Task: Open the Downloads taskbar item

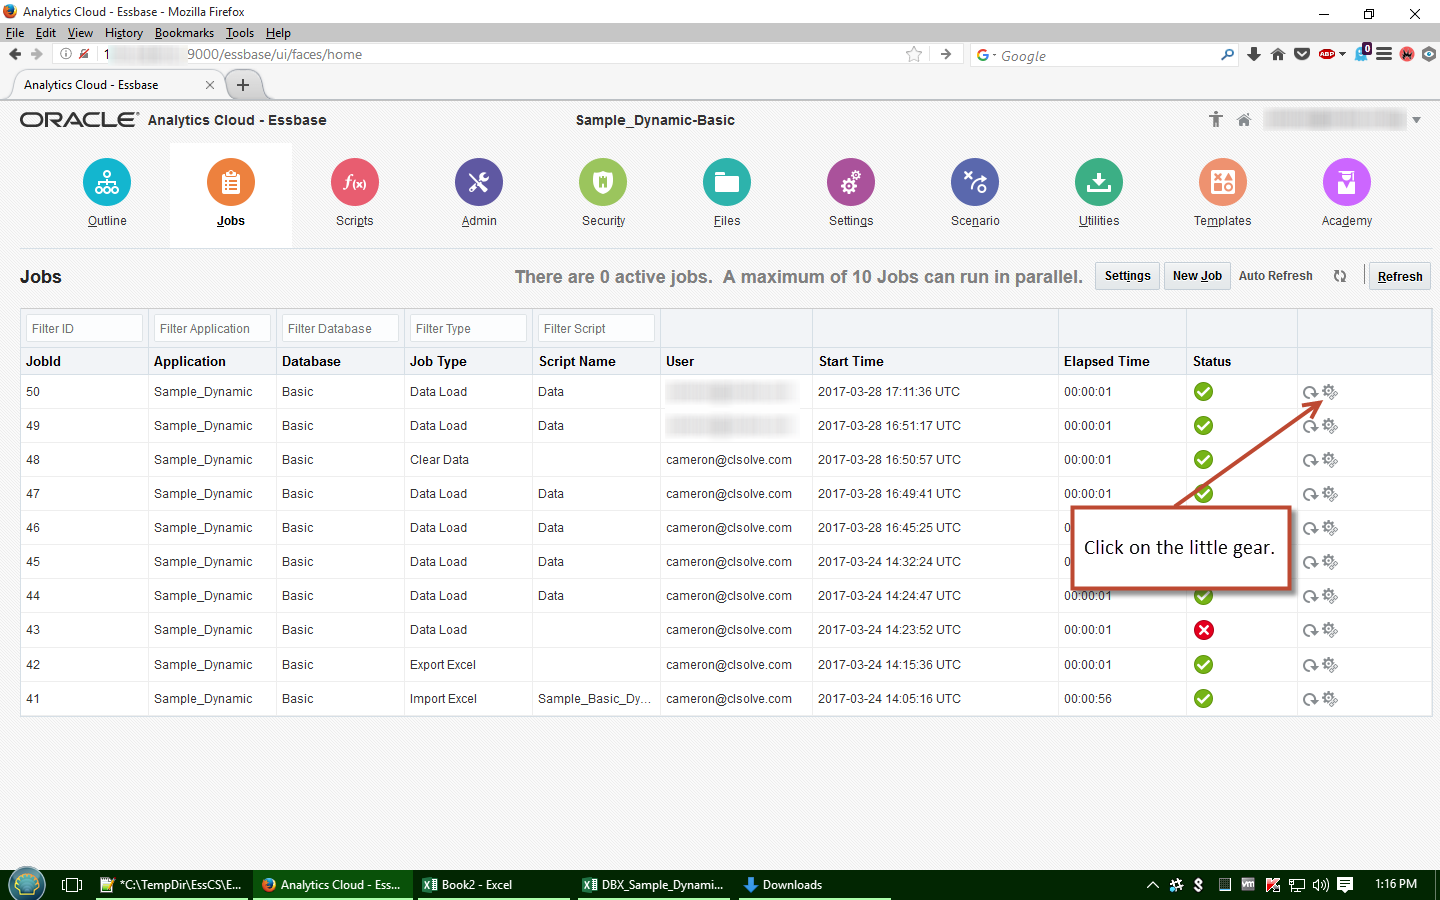Action: [x=815, y=885]
